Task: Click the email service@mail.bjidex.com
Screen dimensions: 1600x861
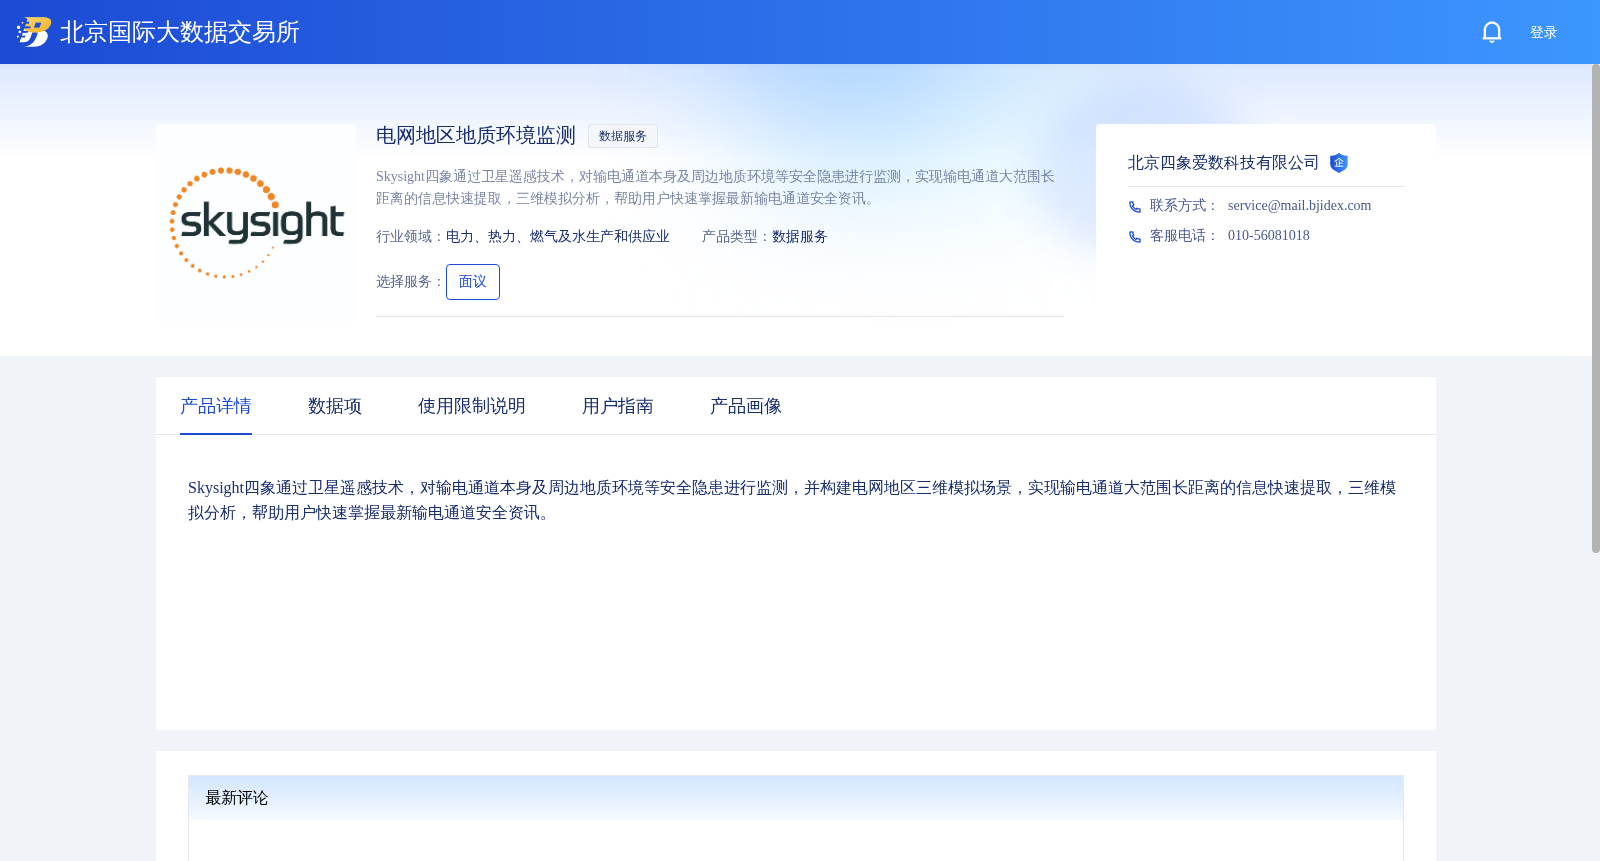Action: tap(1299, 205)
